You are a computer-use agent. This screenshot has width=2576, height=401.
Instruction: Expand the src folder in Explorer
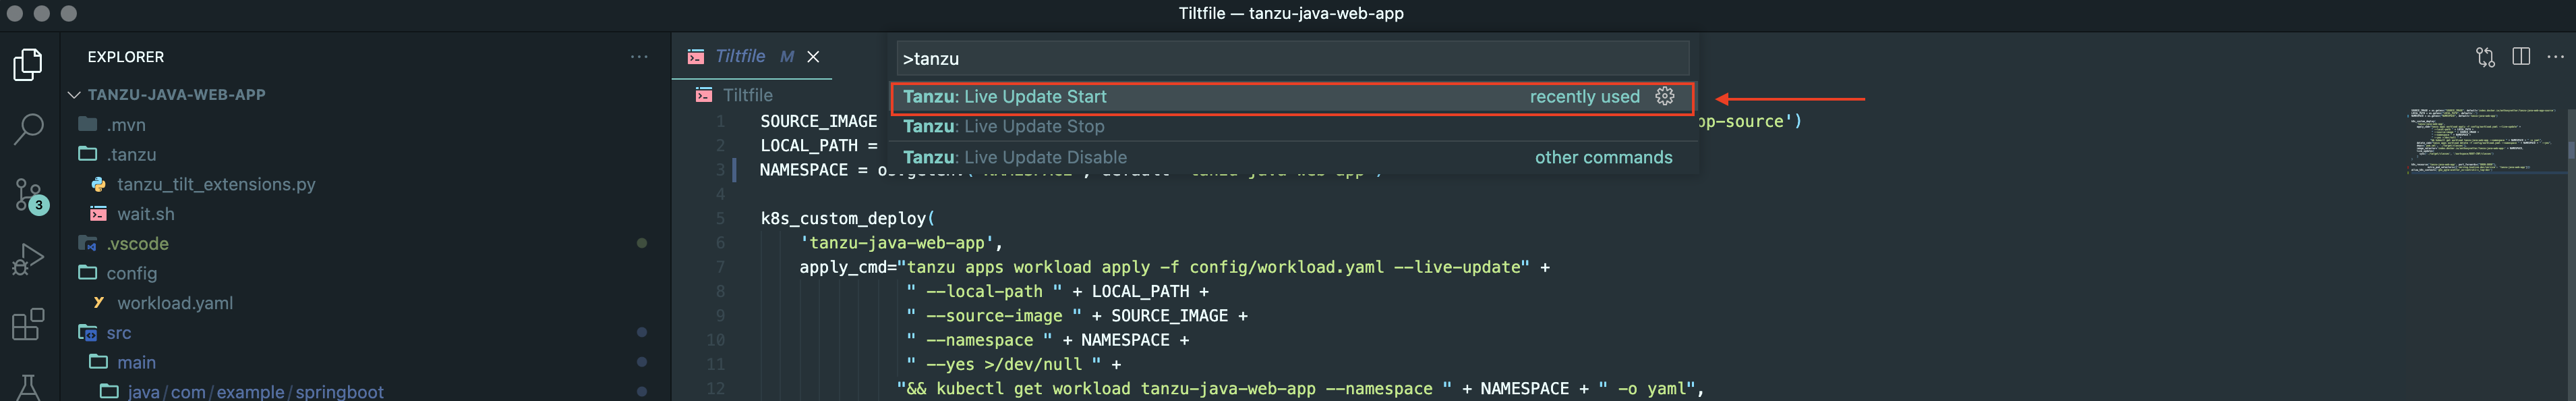point(118,333)
